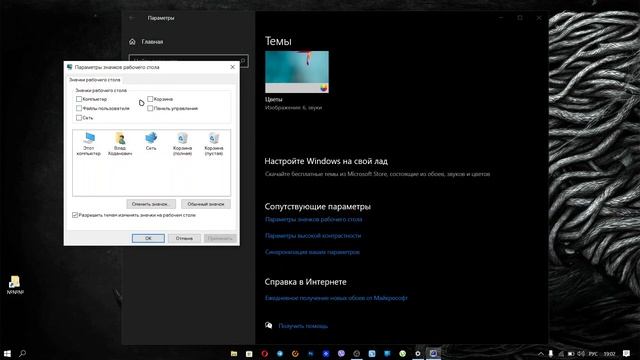Viewport: 640px width, 360px height.
Task: Select the Корзина (пустая) icon
Action: (213, 144)
